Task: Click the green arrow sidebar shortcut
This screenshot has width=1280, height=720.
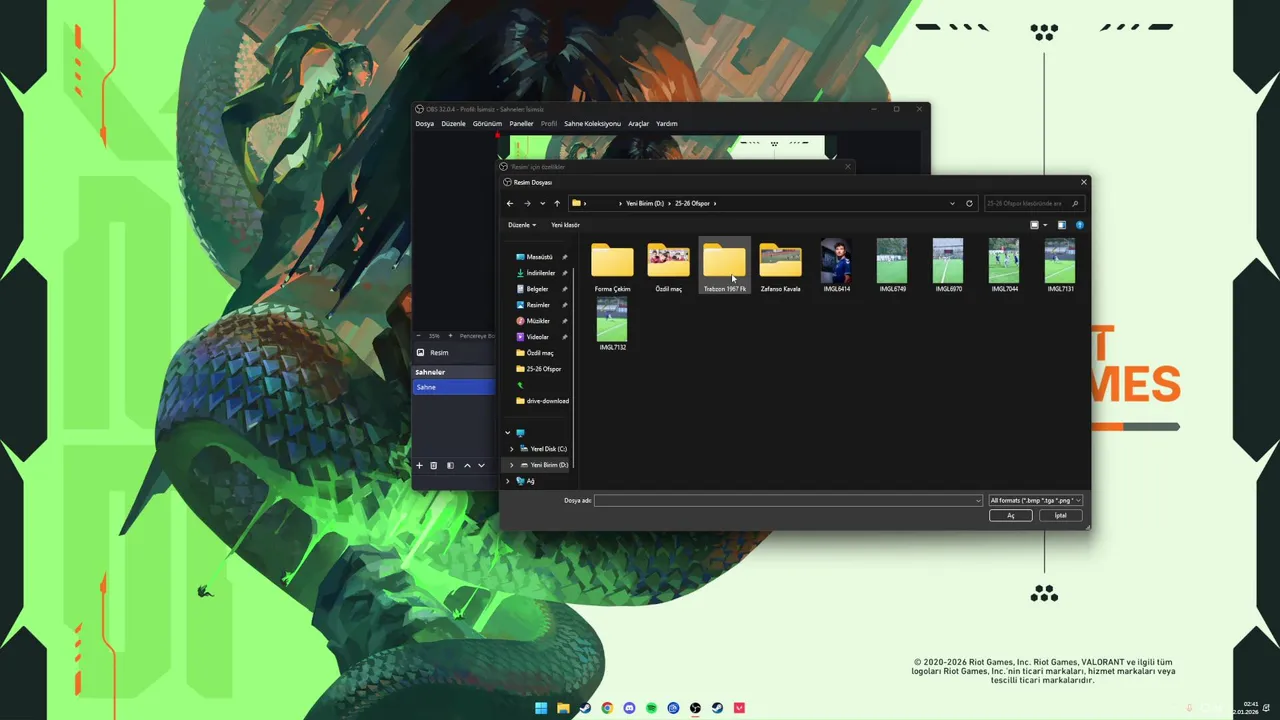Action: pyautogui.click(x=520, y=385)
